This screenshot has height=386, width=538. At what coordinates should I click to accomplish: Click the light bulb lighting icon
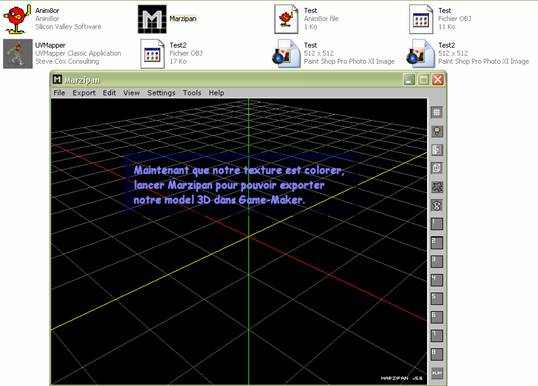[437, 131]
